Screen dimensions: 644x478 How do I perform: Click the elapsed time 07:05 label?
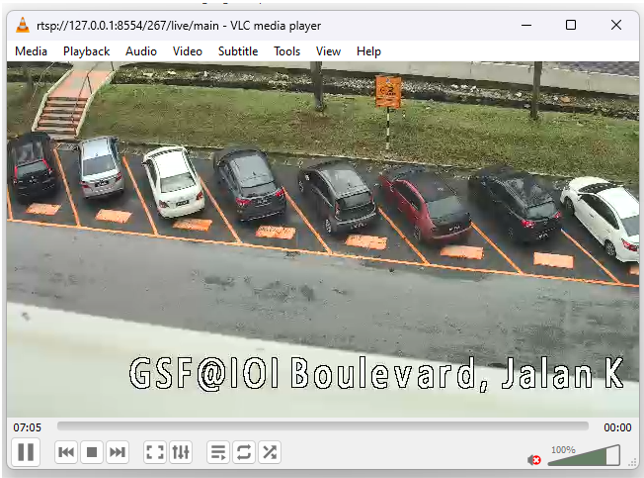click(x=27, y=427)
